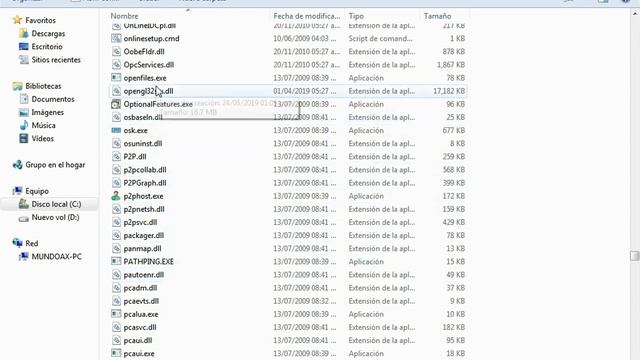
Task: Open Imágenes library in sidebar
Action: pos(48,112)
